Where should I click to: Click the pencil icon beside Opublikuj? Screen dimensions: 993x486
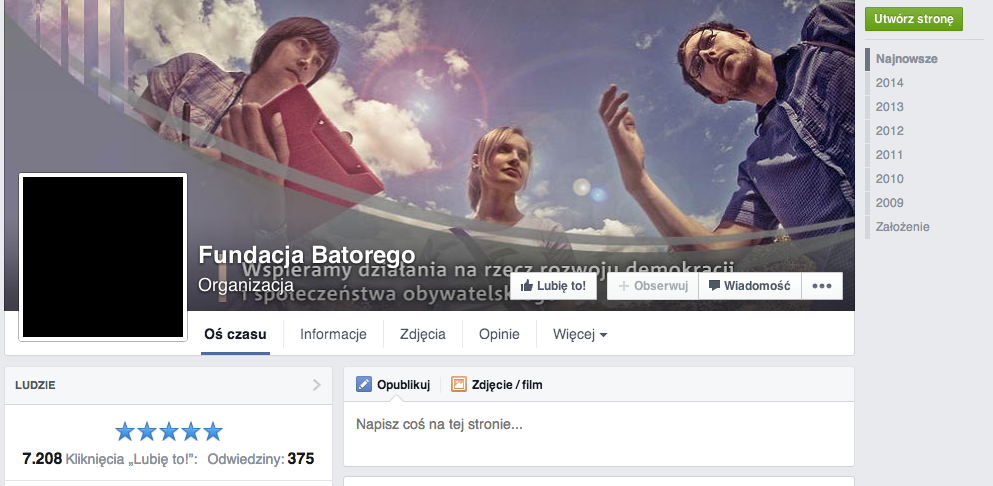364,384
